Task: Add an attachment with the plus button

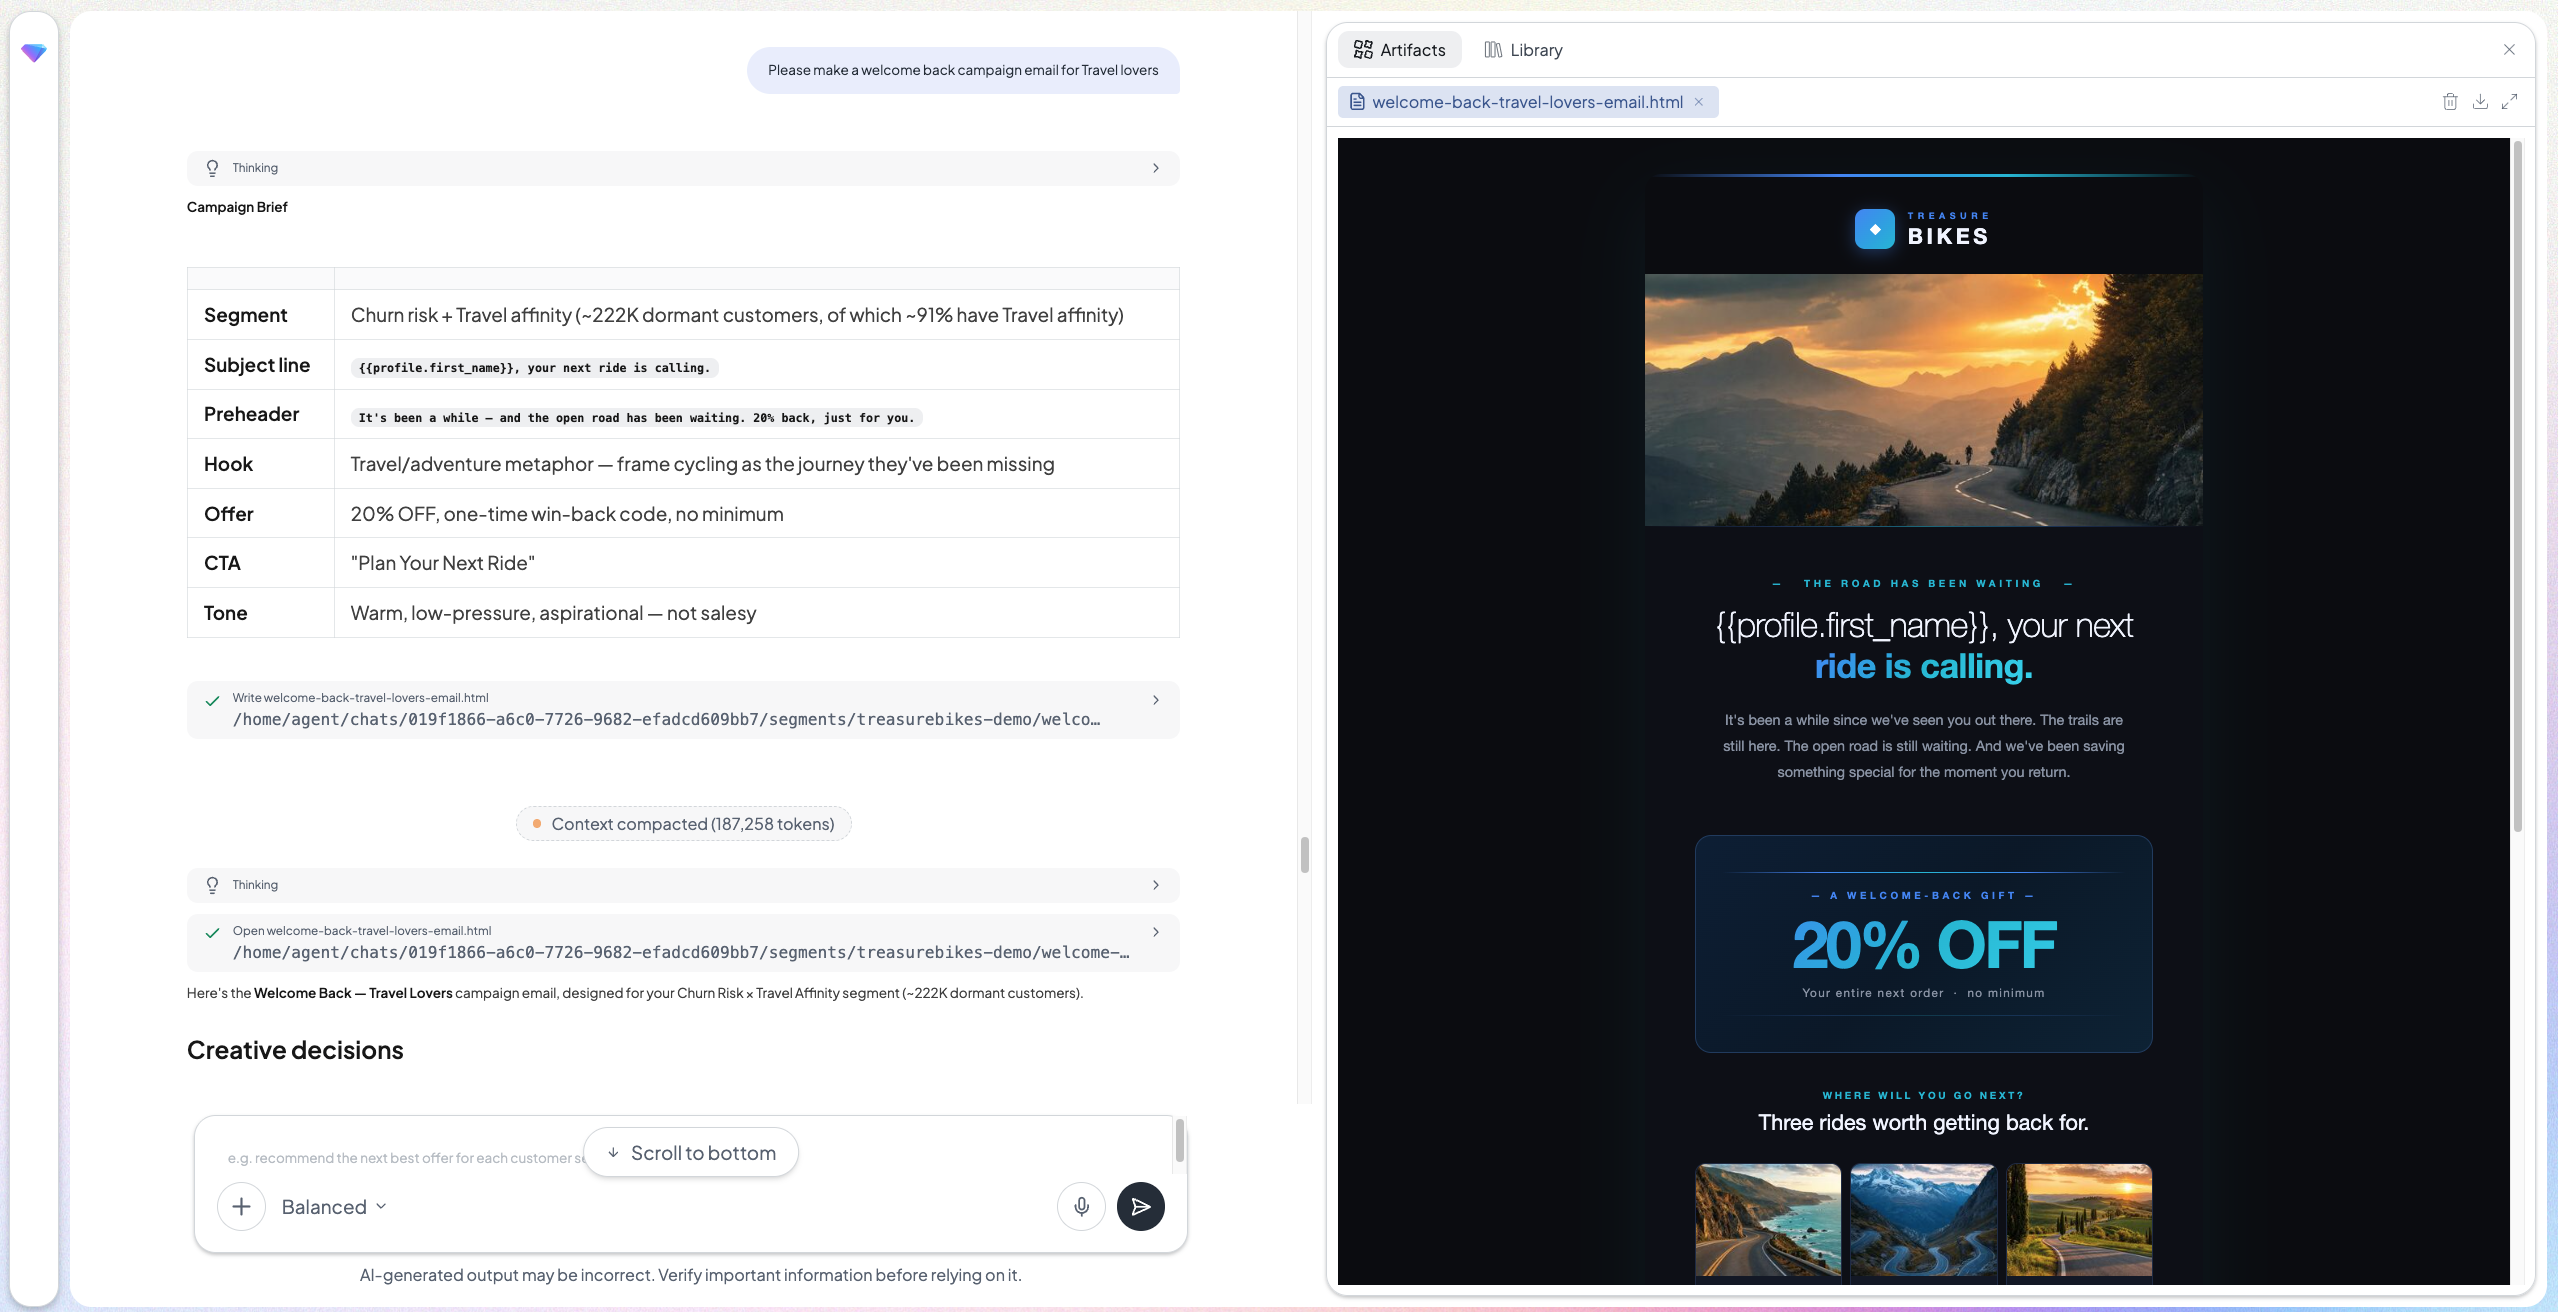Action: [241, 1206]
